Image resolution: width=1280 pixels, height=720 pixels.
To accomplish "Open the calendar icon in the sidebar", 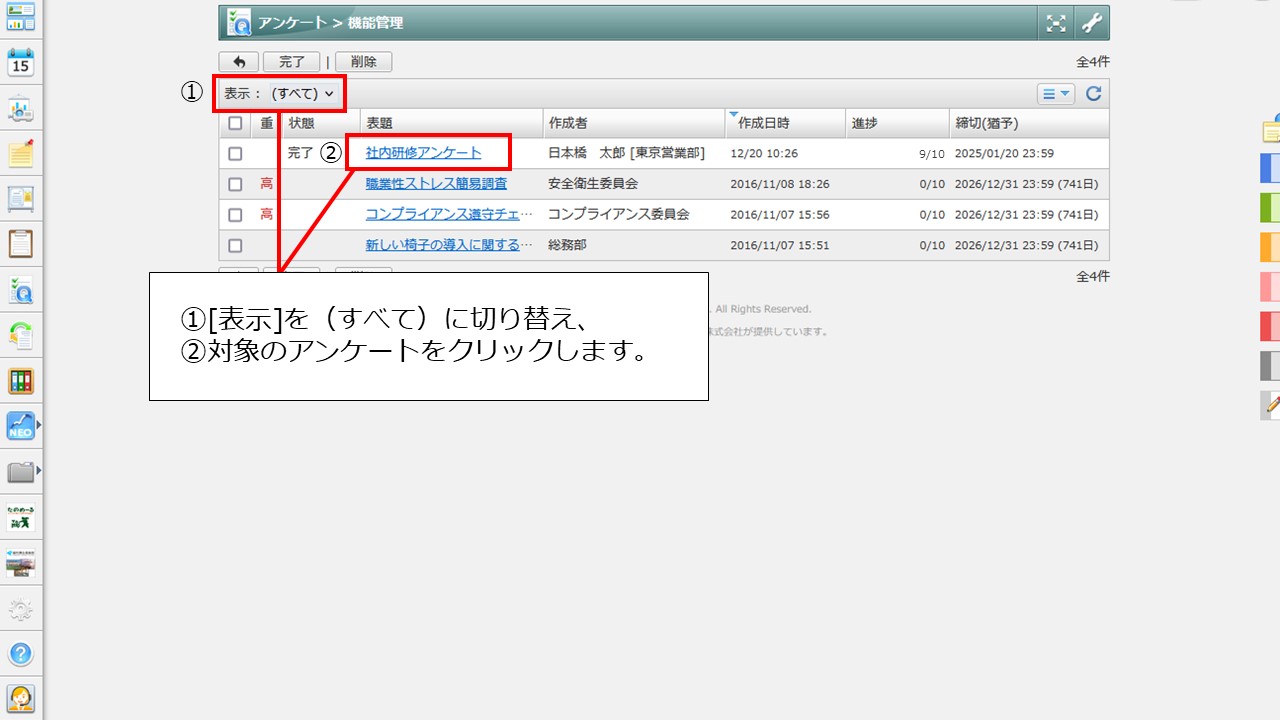I will (x=21, y=63).
